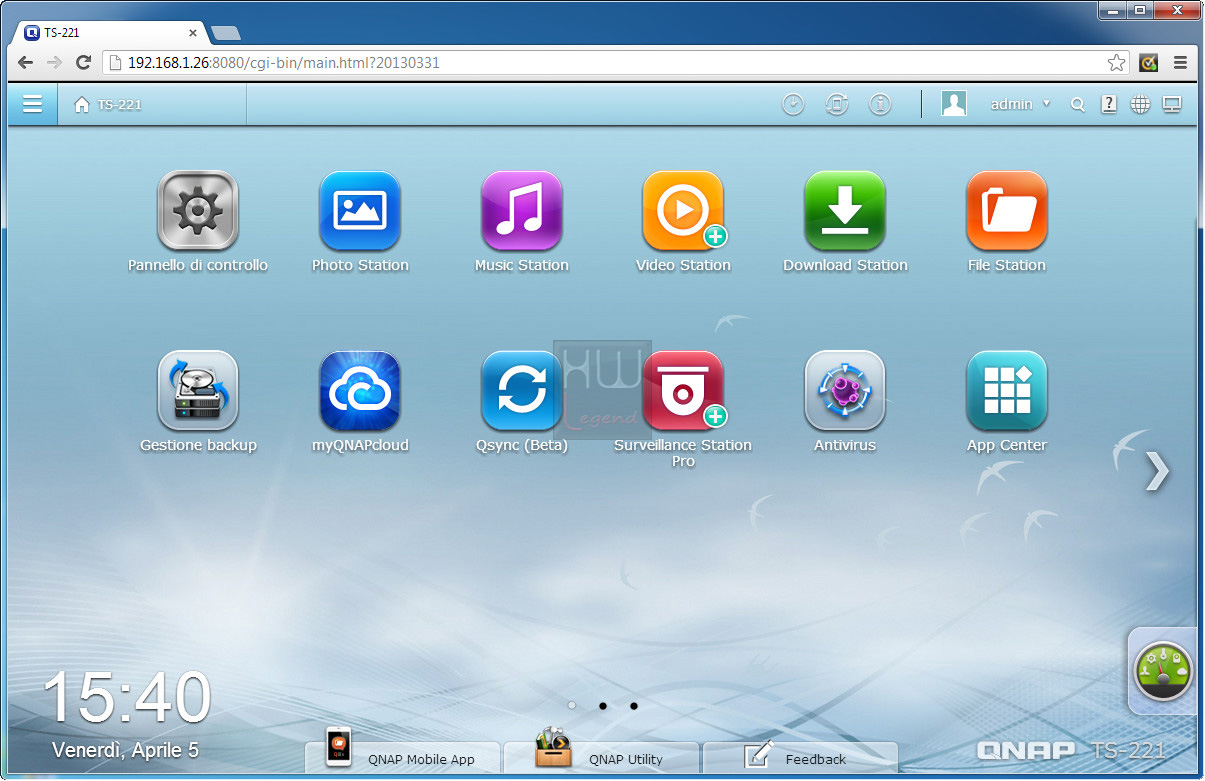Open App Center
Screen dimensions: 1205x781
tap(1007, 391)
